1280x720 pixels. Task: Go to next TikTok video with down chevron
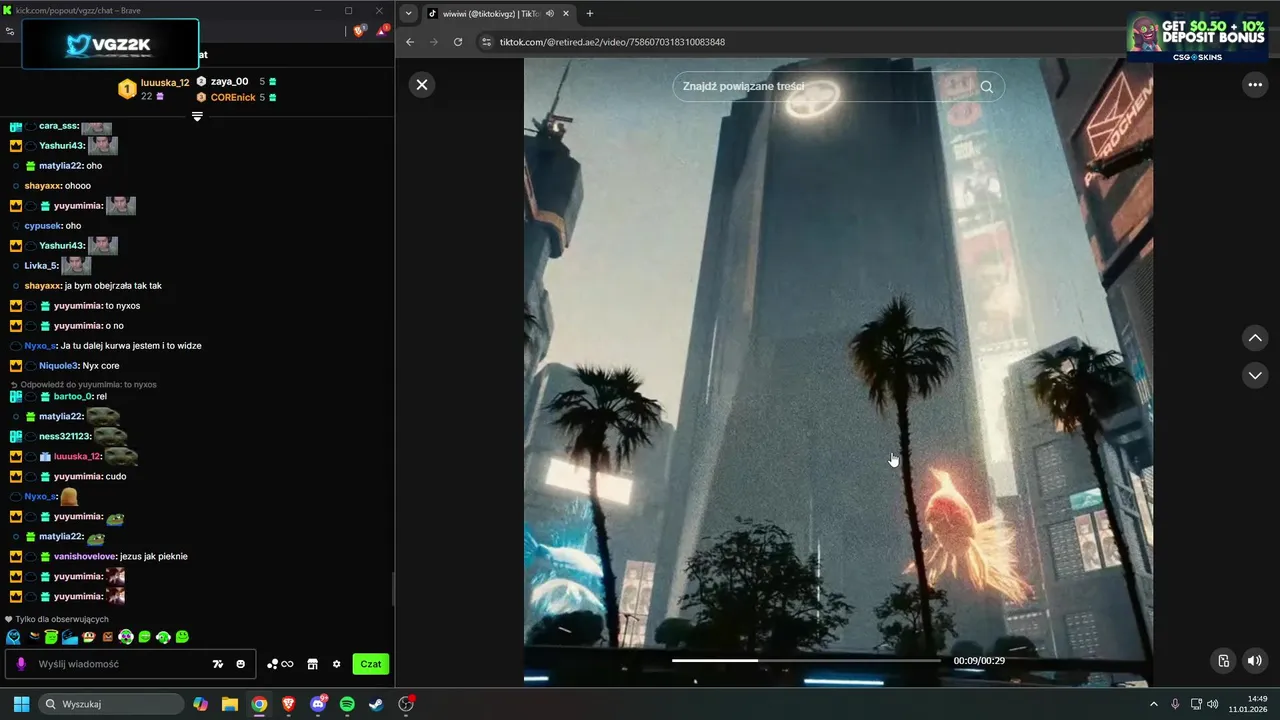tap(1255, 375)
